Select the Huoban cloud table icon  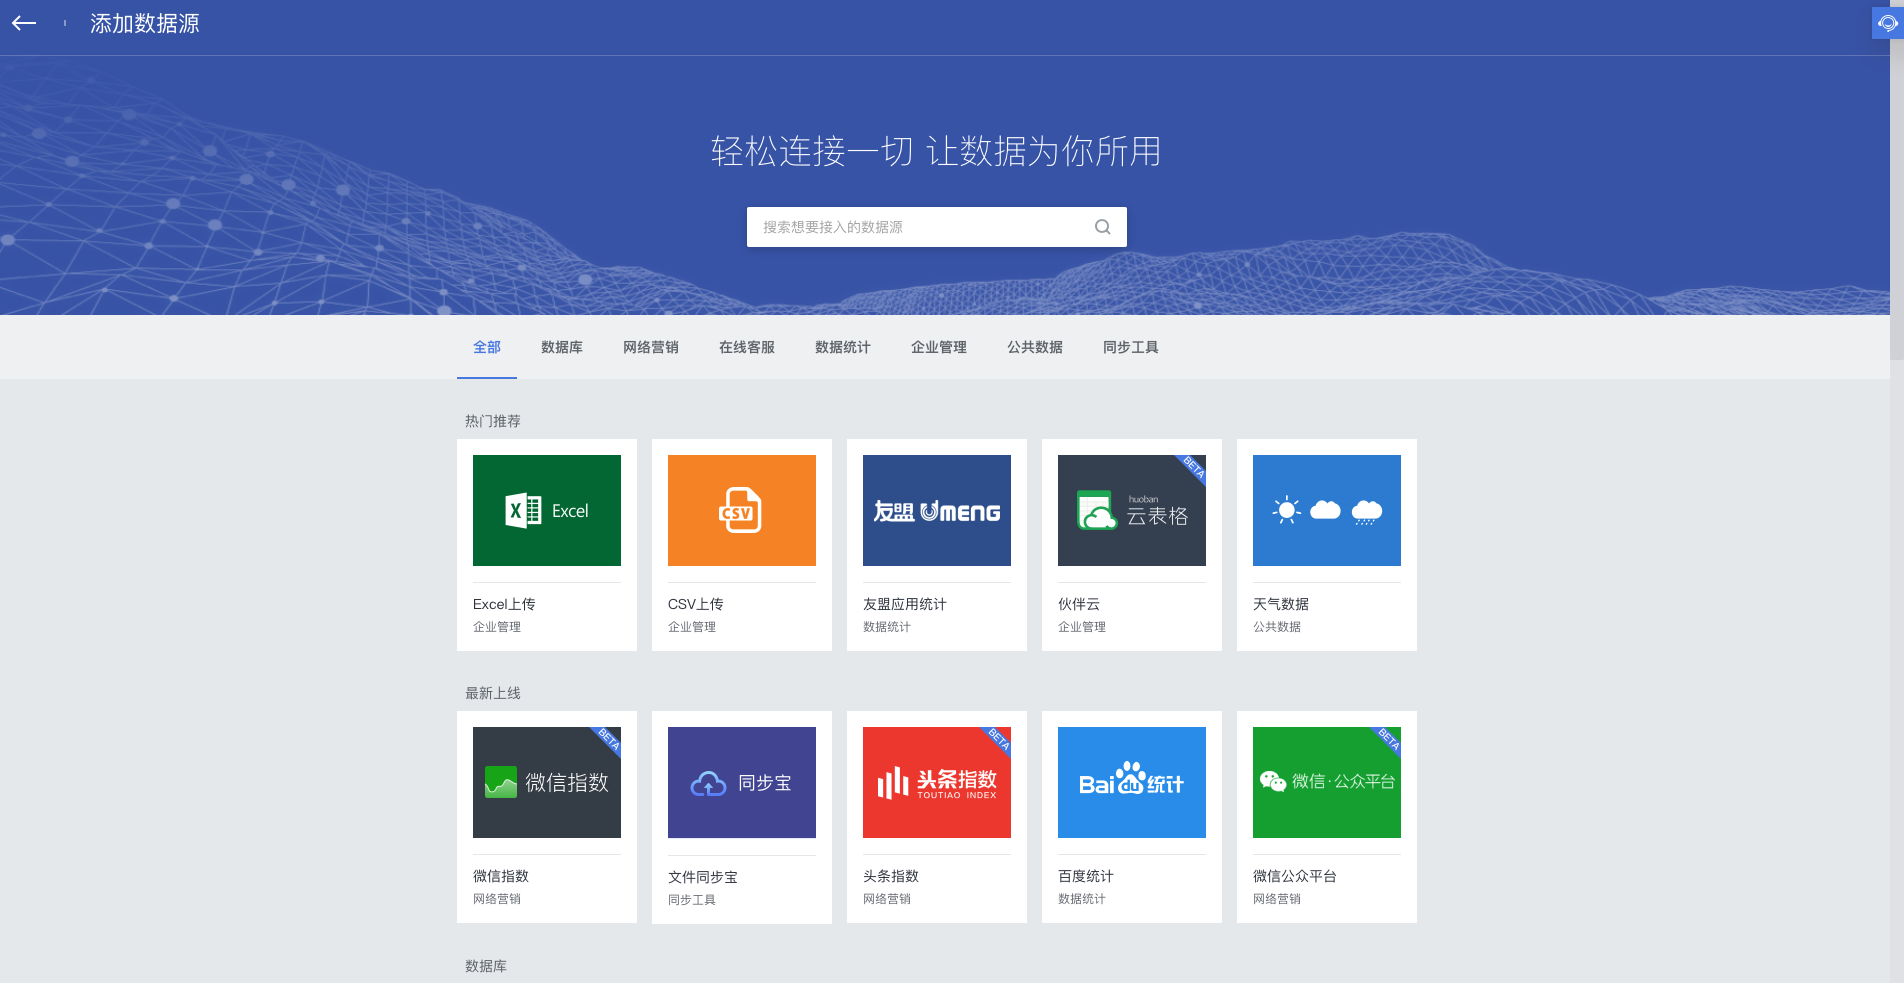tap(1131, 511)
